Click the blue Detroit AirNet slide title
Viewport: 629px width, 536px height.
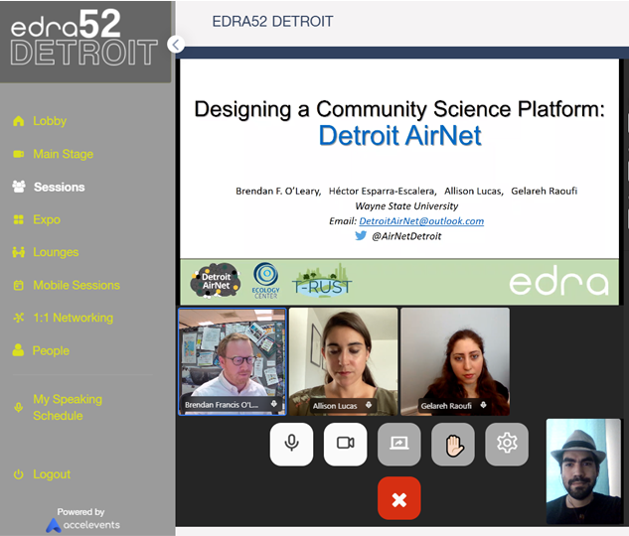click(400, 135)
